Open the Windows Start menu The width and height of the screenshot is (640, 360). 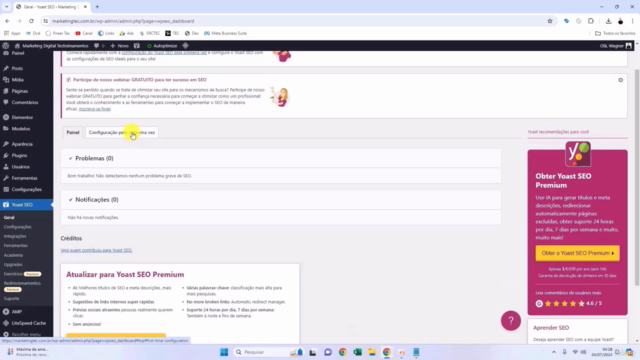click(x=224, y=352)
